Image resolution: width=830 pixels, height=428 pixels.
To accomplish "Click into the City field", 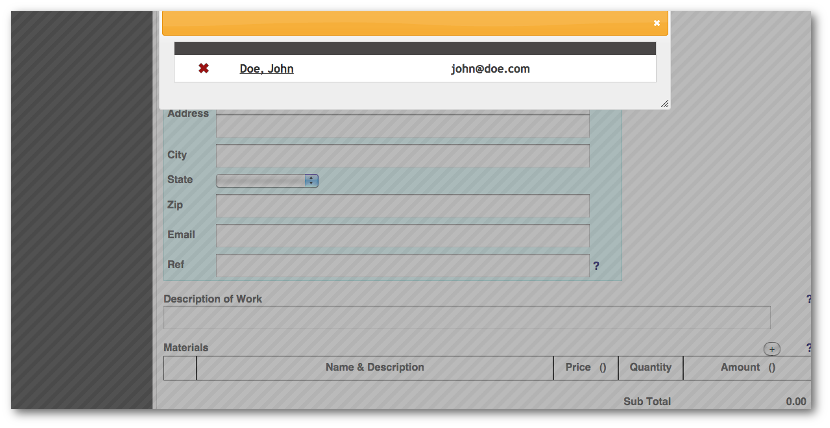I will click(402, 156).
